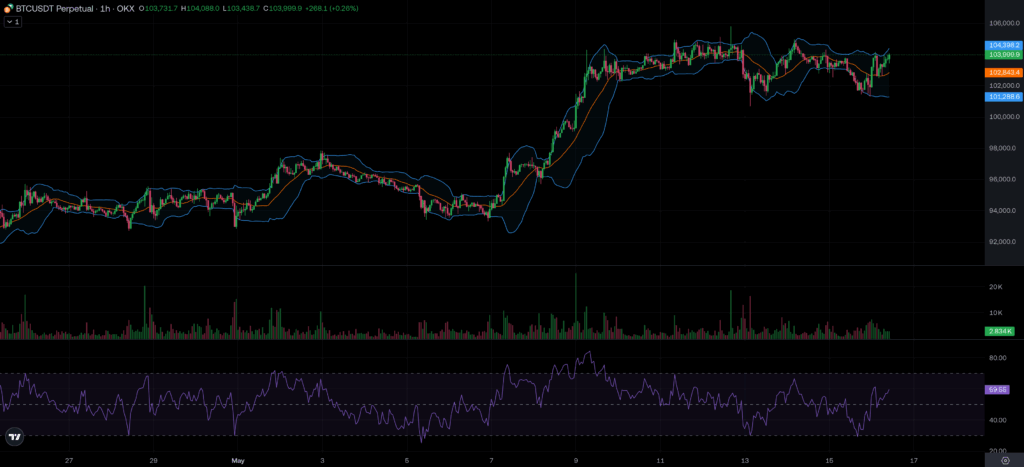
Task: Click the green +268.1 (+0.26%) change value
Action: [x=330, y=8]
